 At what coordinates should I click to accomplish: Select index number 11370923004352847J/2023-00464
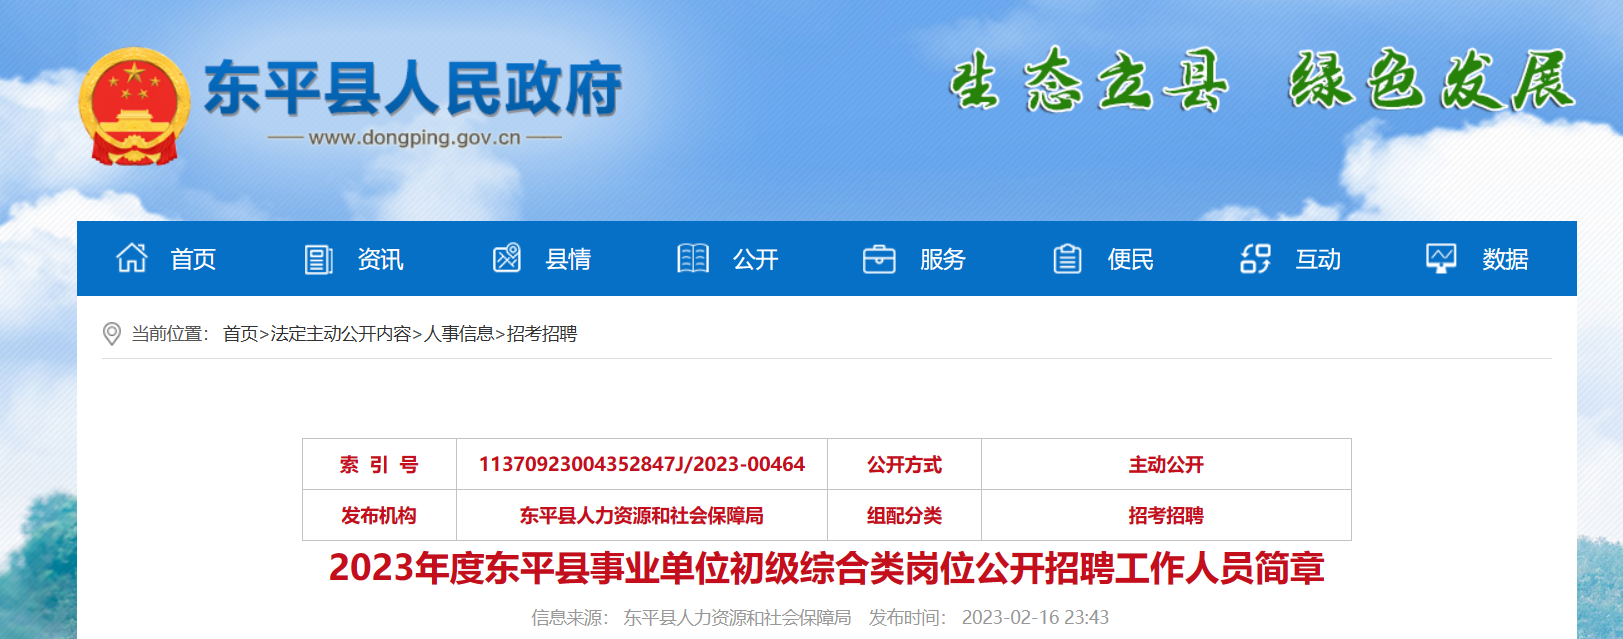(x=642, y=464)
